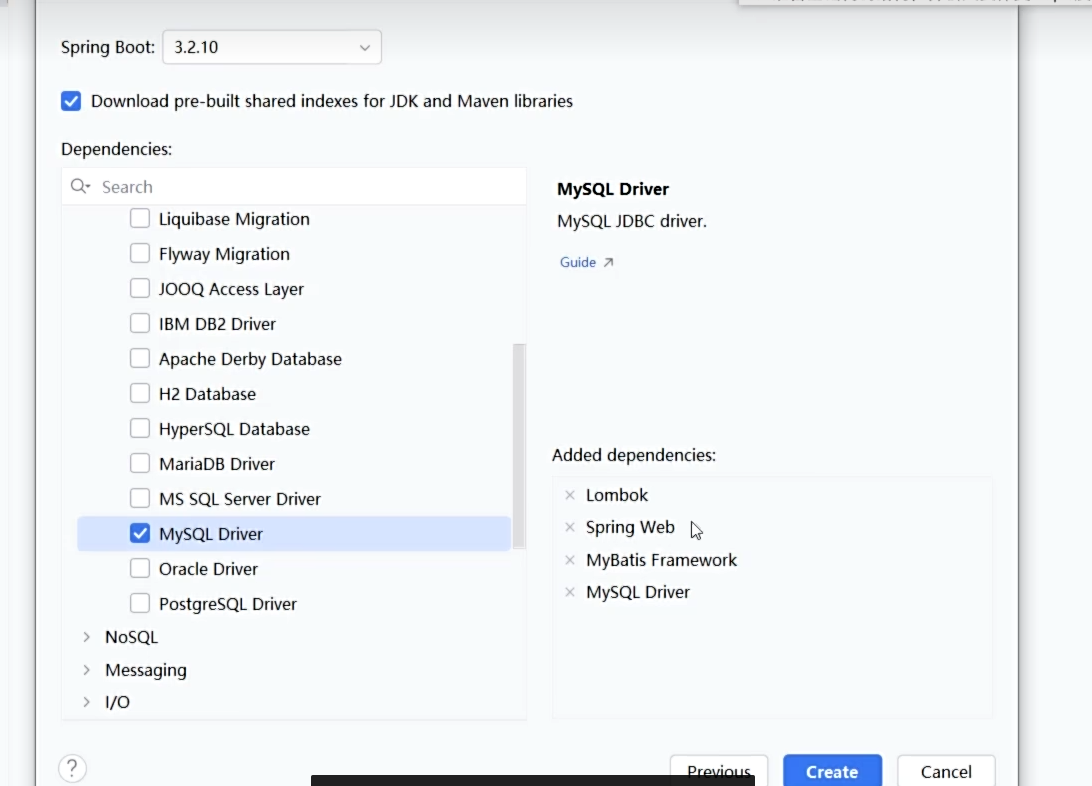The height and width of the screenshot is (786, 1092).
Task: Open the help question mark icon
Action: 72,769
